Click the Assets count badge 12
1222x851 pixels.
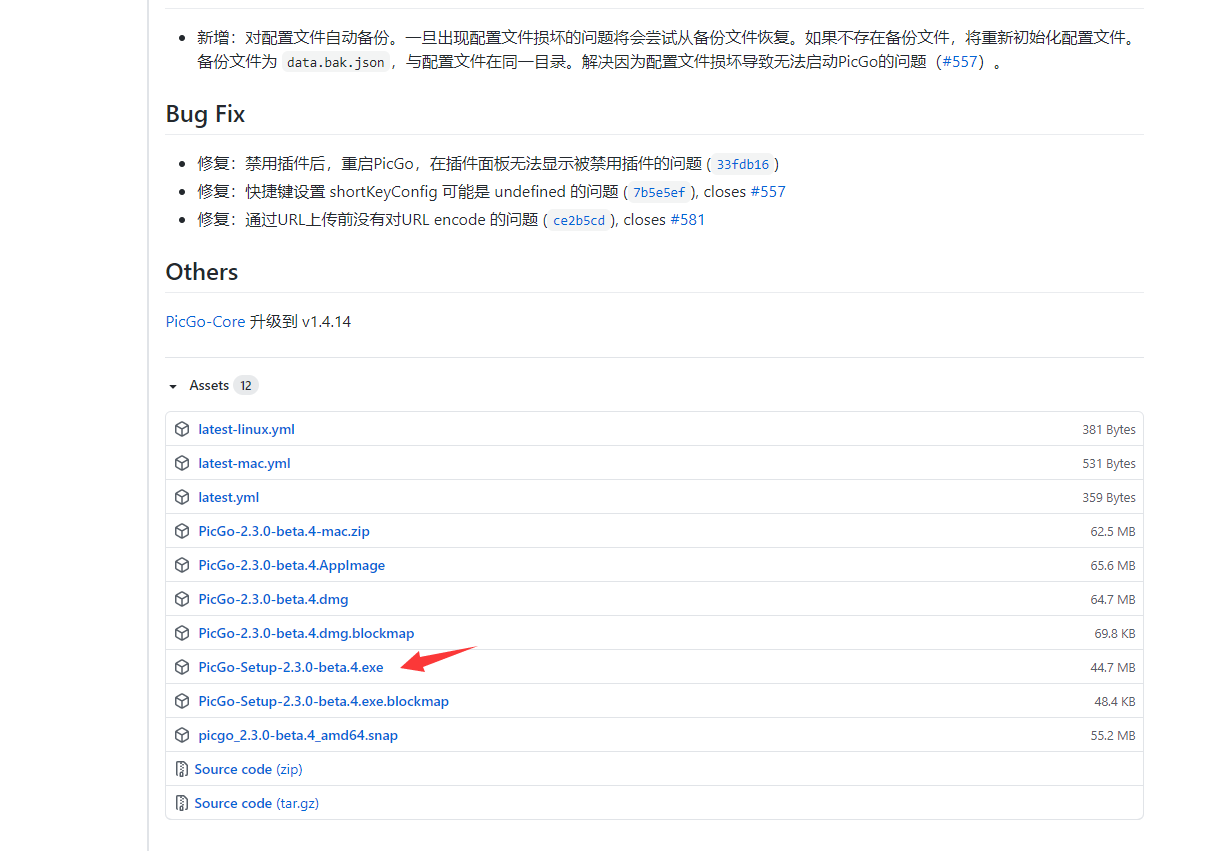pyautogui.click(x=246, y=386)
